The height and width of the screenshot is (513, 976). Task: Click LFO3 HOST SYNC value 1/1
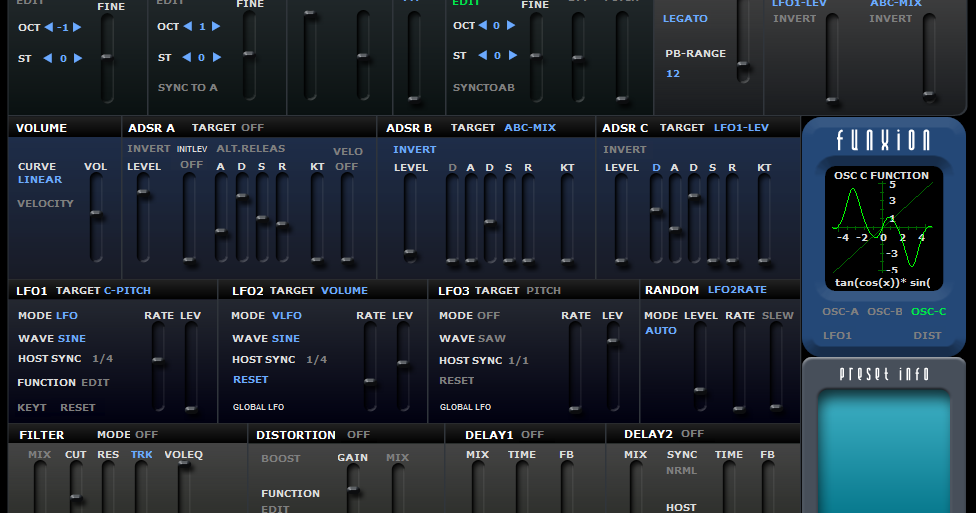[518, 360]
